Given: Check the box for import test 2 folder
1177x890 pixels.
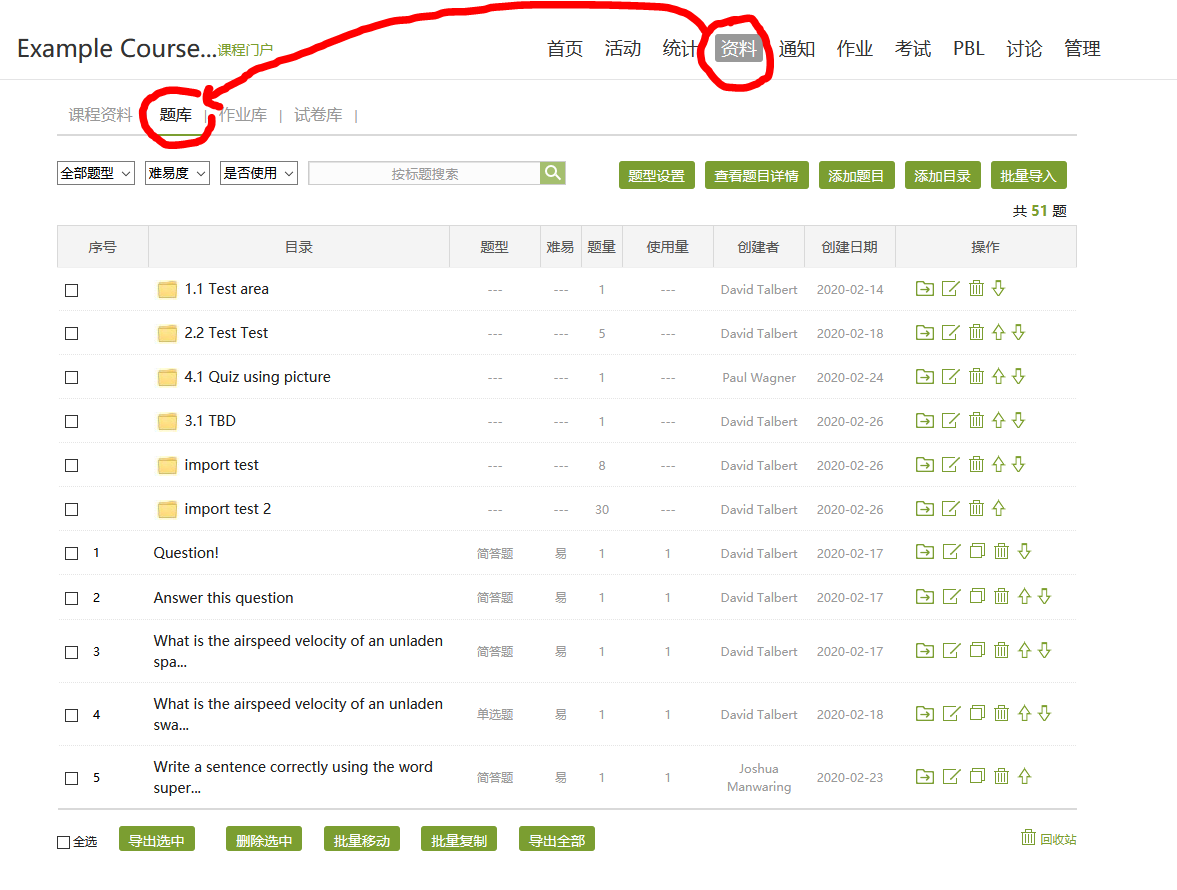Looking at the screenshot, I should coord(71,510).
